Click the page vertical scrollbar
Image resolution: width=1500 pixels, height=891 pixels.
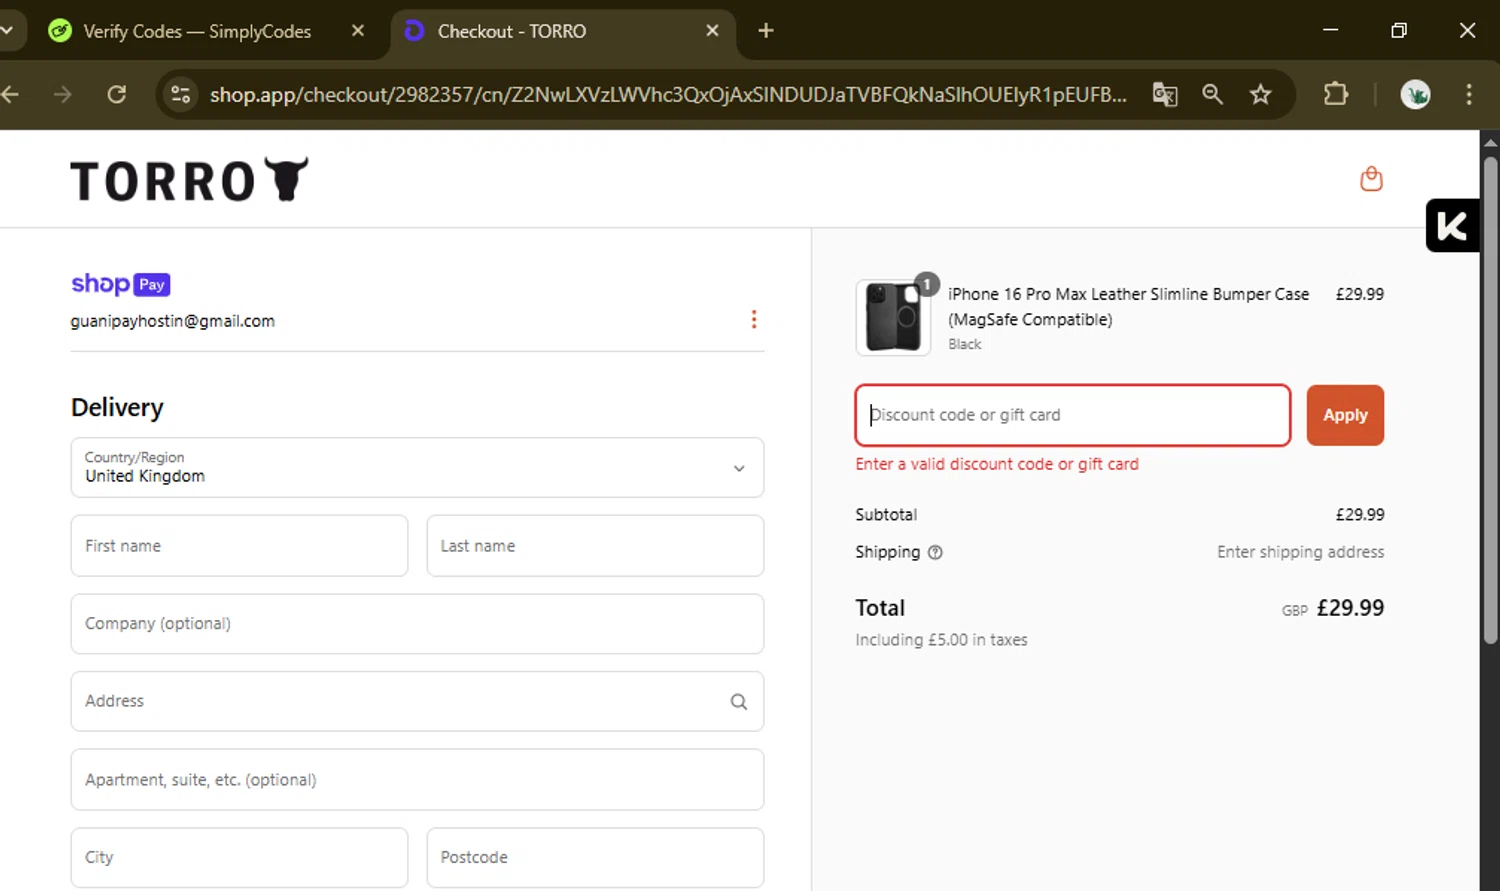click(x=1490, y=400)
